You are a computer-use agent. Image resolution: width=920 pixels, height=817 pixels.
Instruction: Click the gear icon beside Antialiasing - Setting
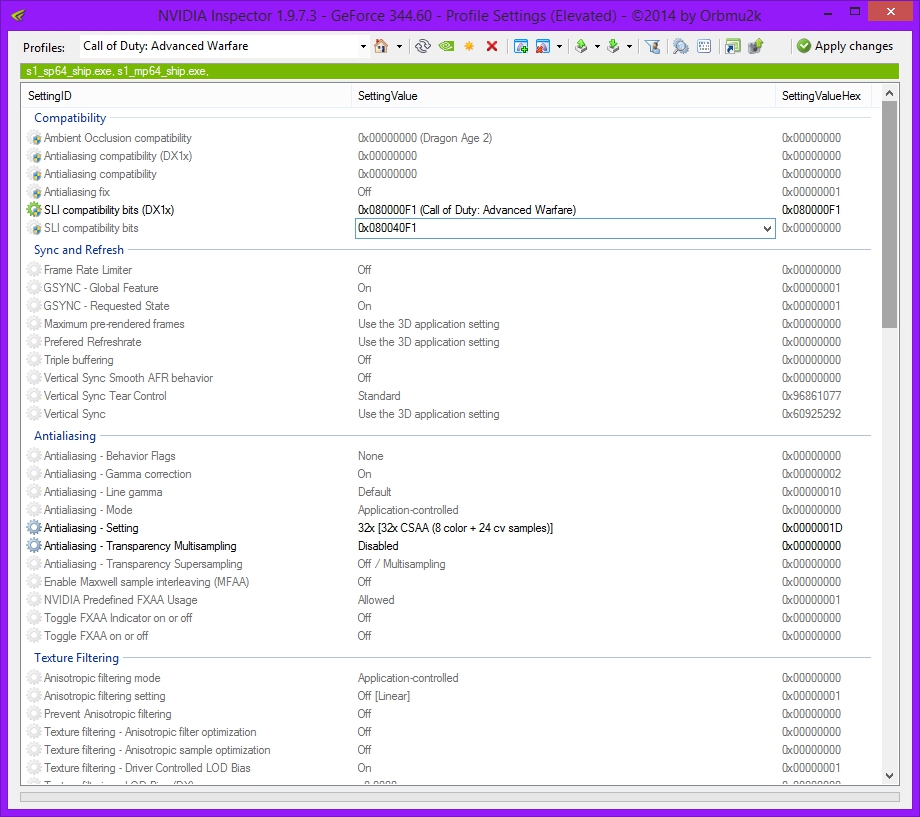(x=34, y=528)
